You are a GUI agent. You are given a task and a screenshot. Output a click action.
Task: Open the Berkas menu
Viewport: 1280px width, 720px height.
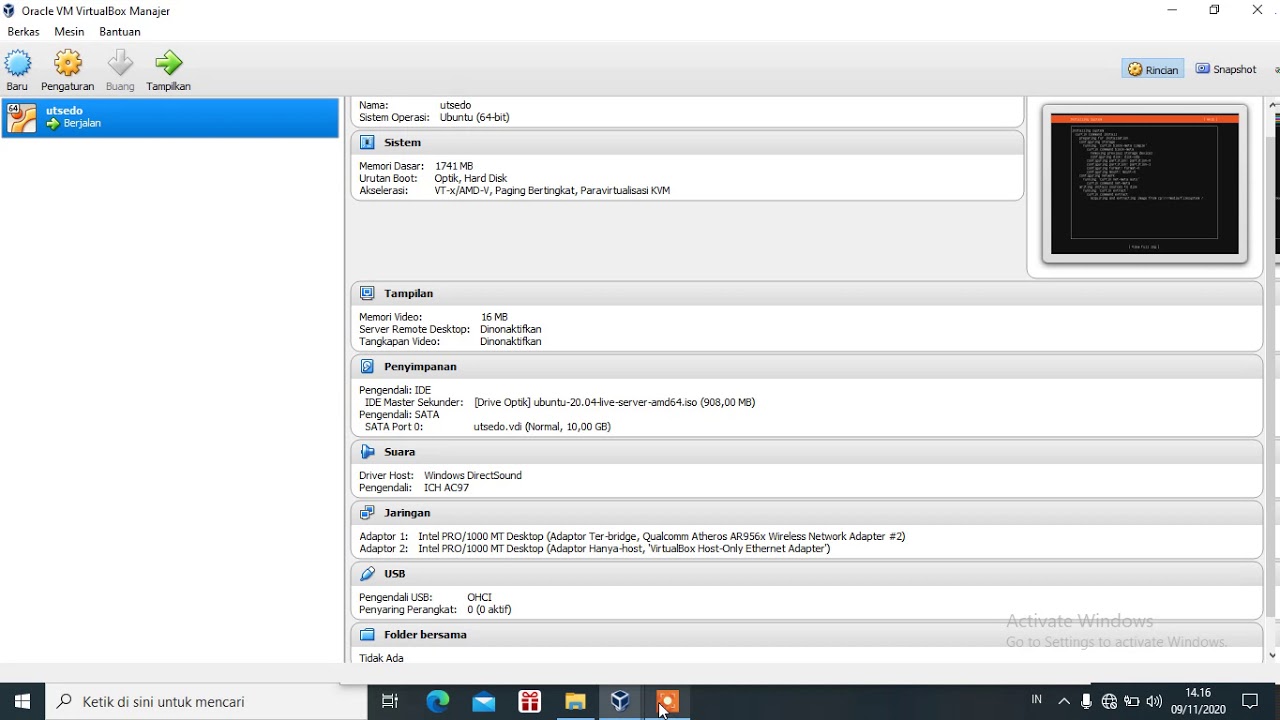coord(23,32)
